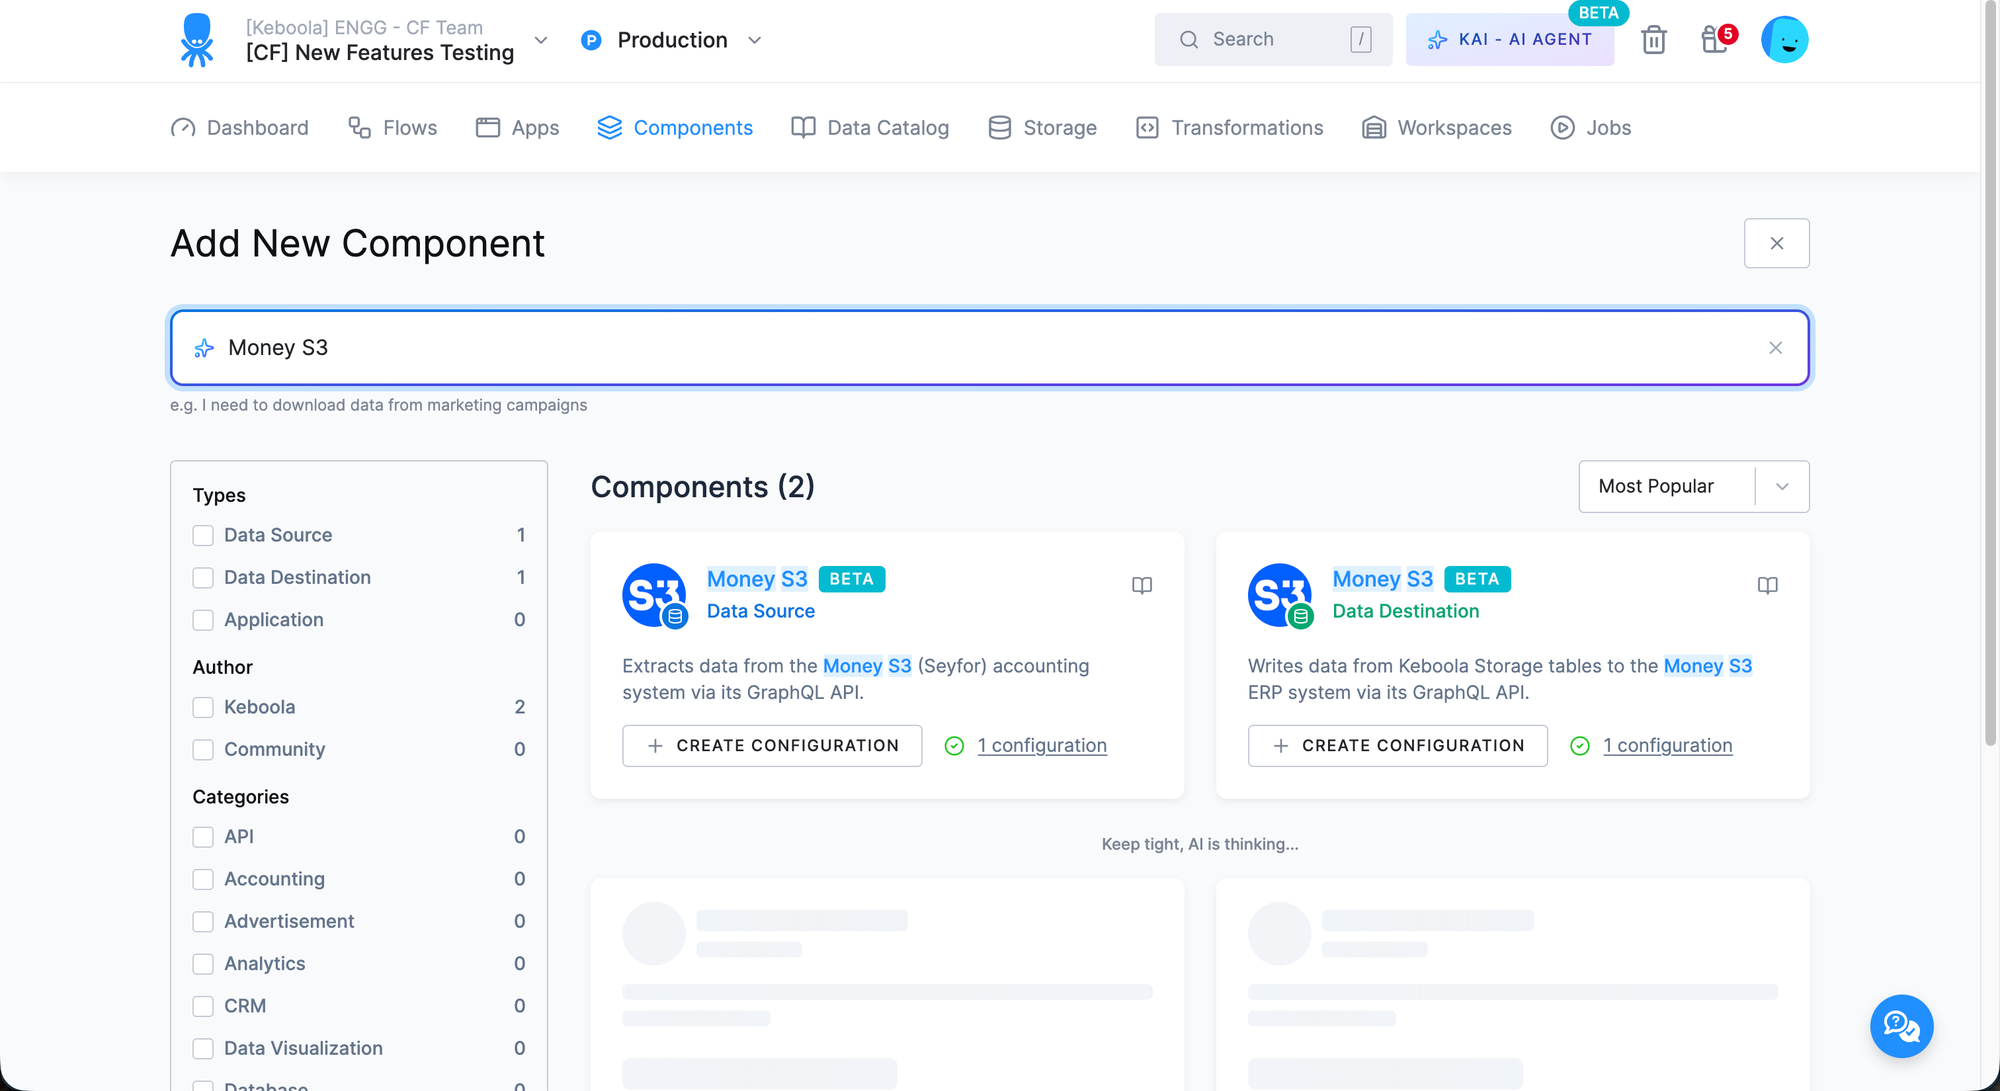
Task: Check the Data Destination type filter
Action: point(203,578)
